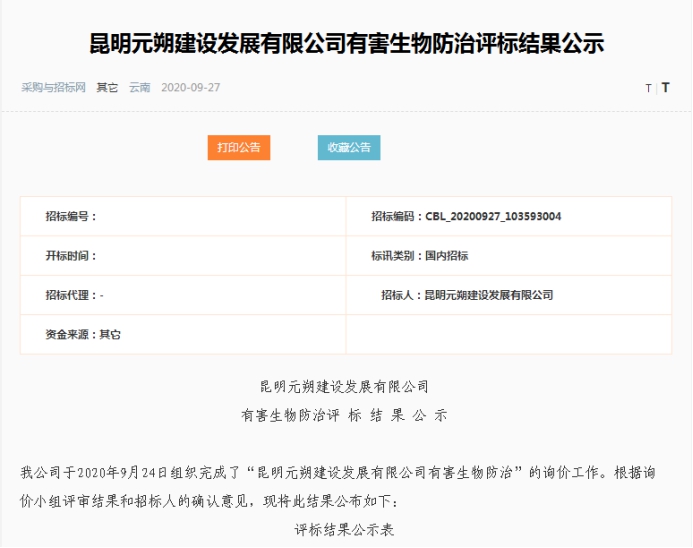Click the 其它 category label
693x548 pixels.
(107, 87)
